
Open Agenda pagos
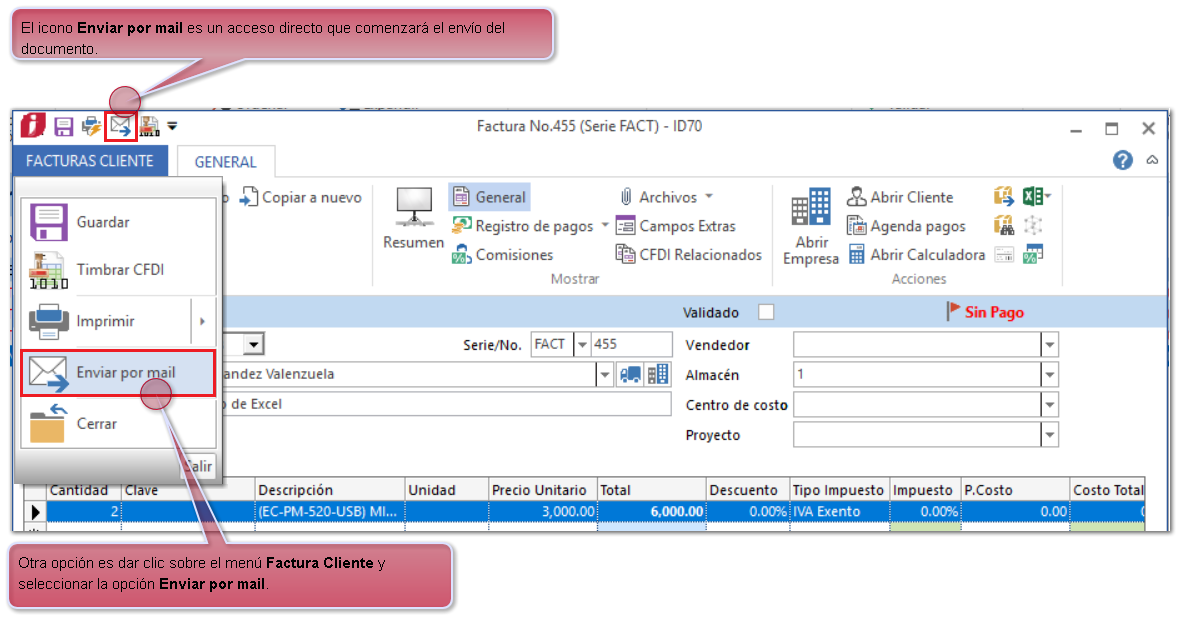click(x=906, y=226)
